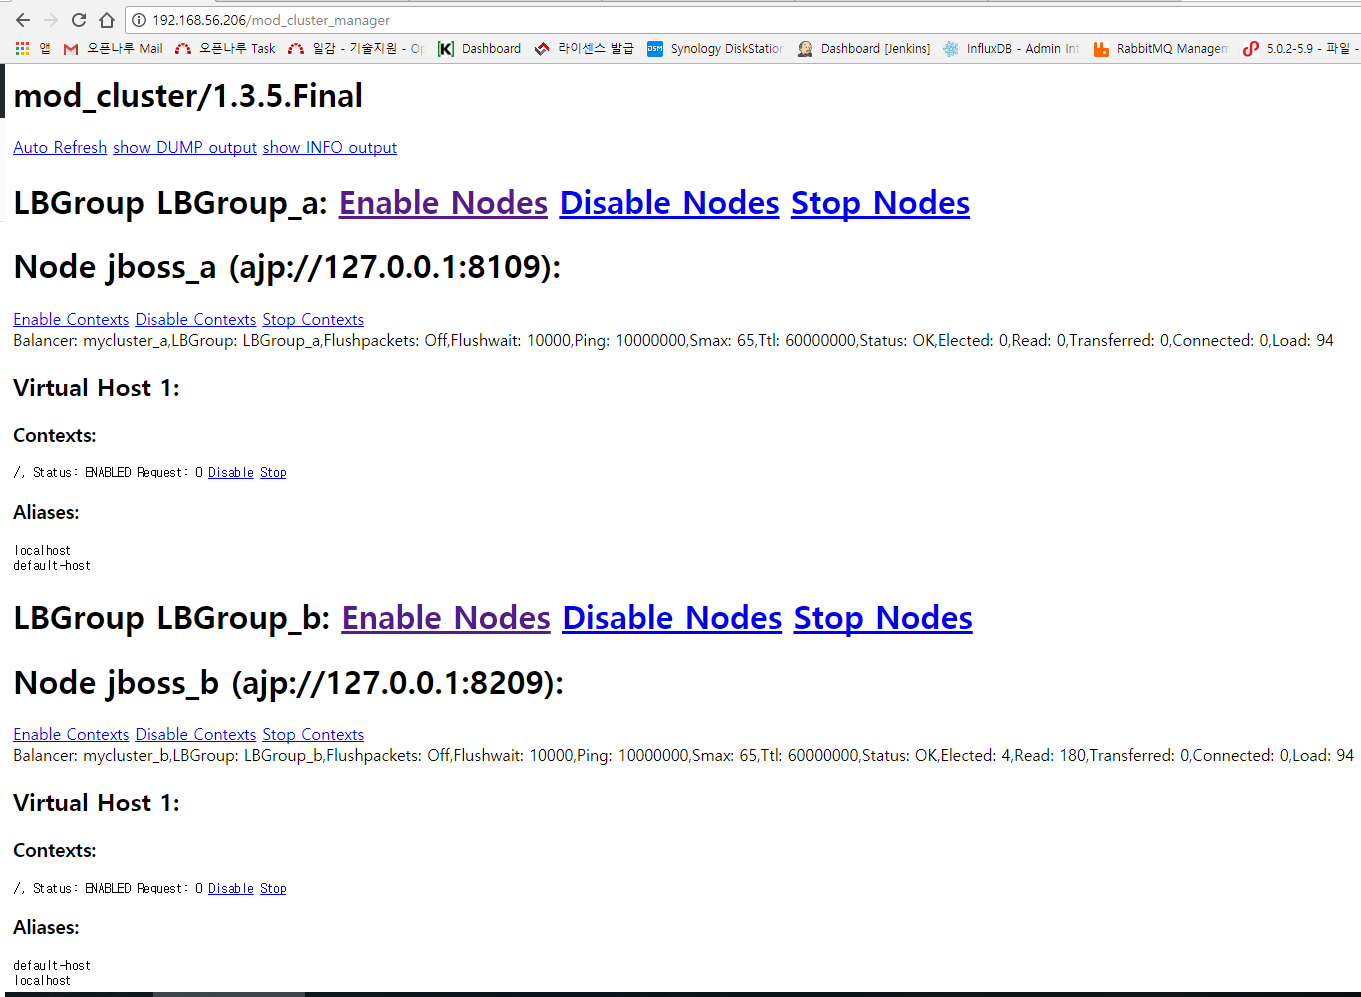Open the RabbitMQ Management bookmark
This screenshot has width=1361, height=997.
point(1163,48)
